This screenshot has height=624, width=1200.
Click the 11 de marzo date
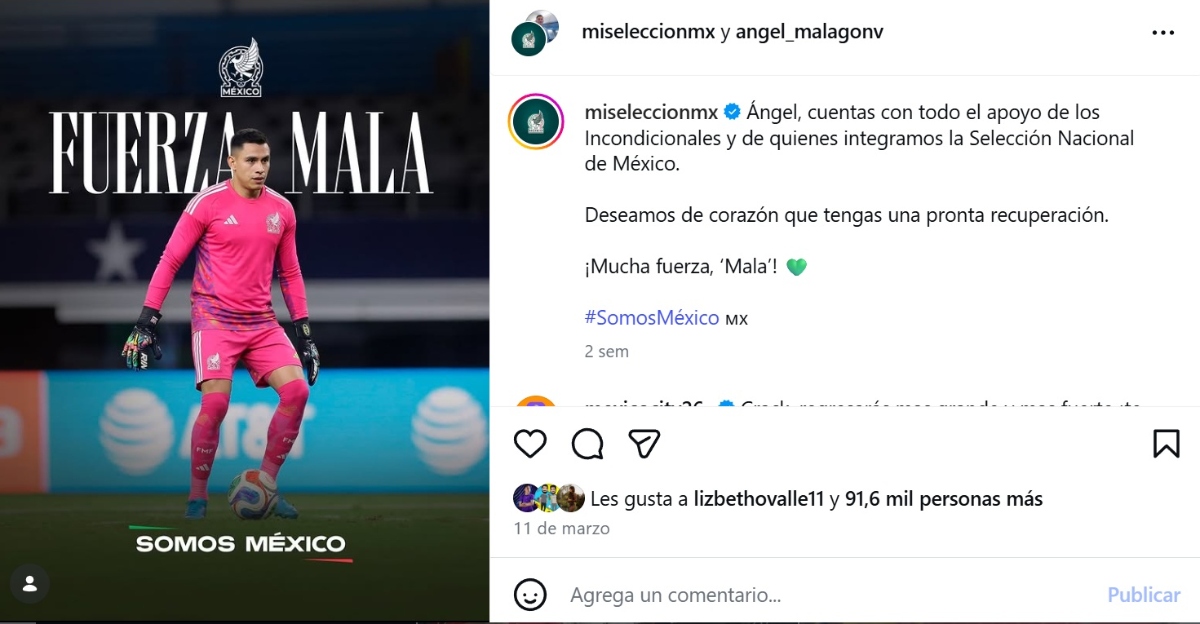561,528
